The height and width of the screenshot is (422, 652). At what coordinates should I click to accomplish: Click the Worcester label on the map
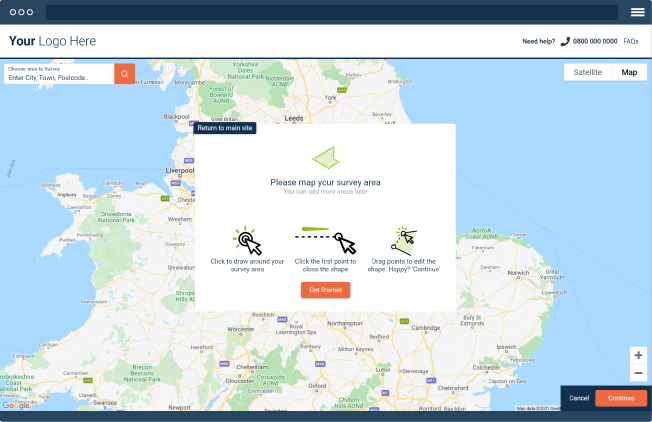[240, 329]
